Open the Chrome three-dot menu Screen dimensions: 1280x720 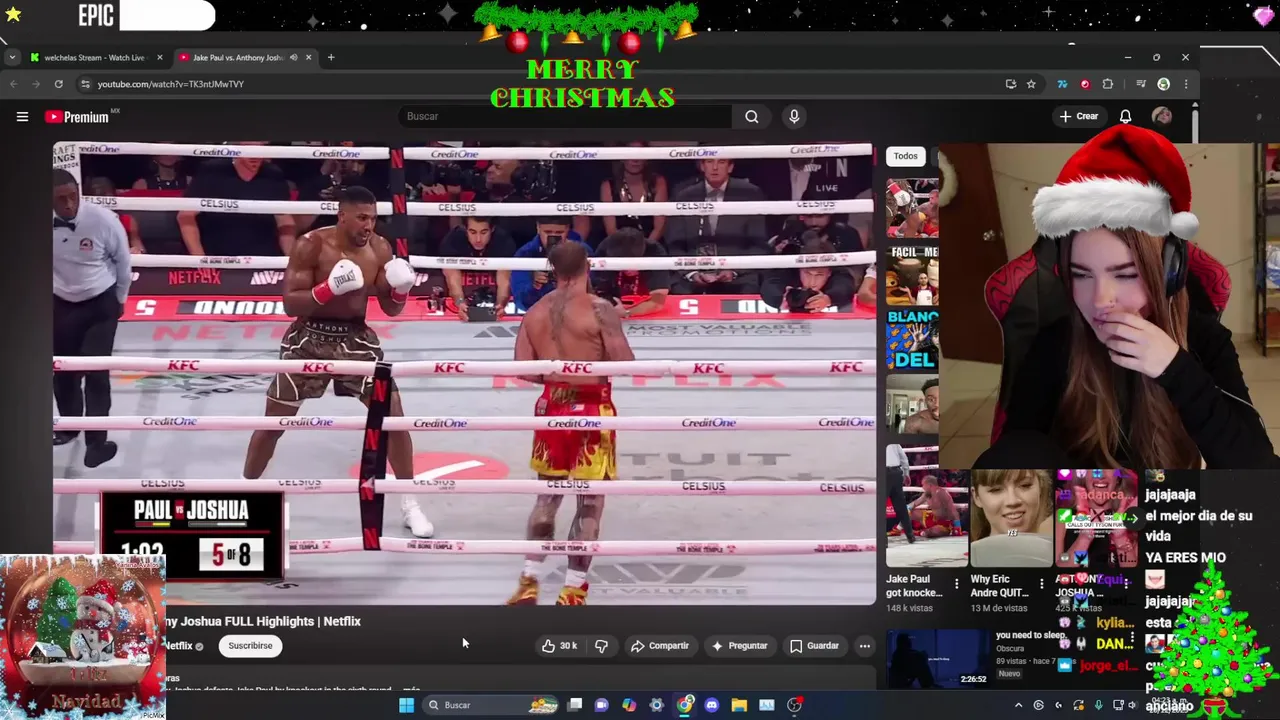(1185, 84)
